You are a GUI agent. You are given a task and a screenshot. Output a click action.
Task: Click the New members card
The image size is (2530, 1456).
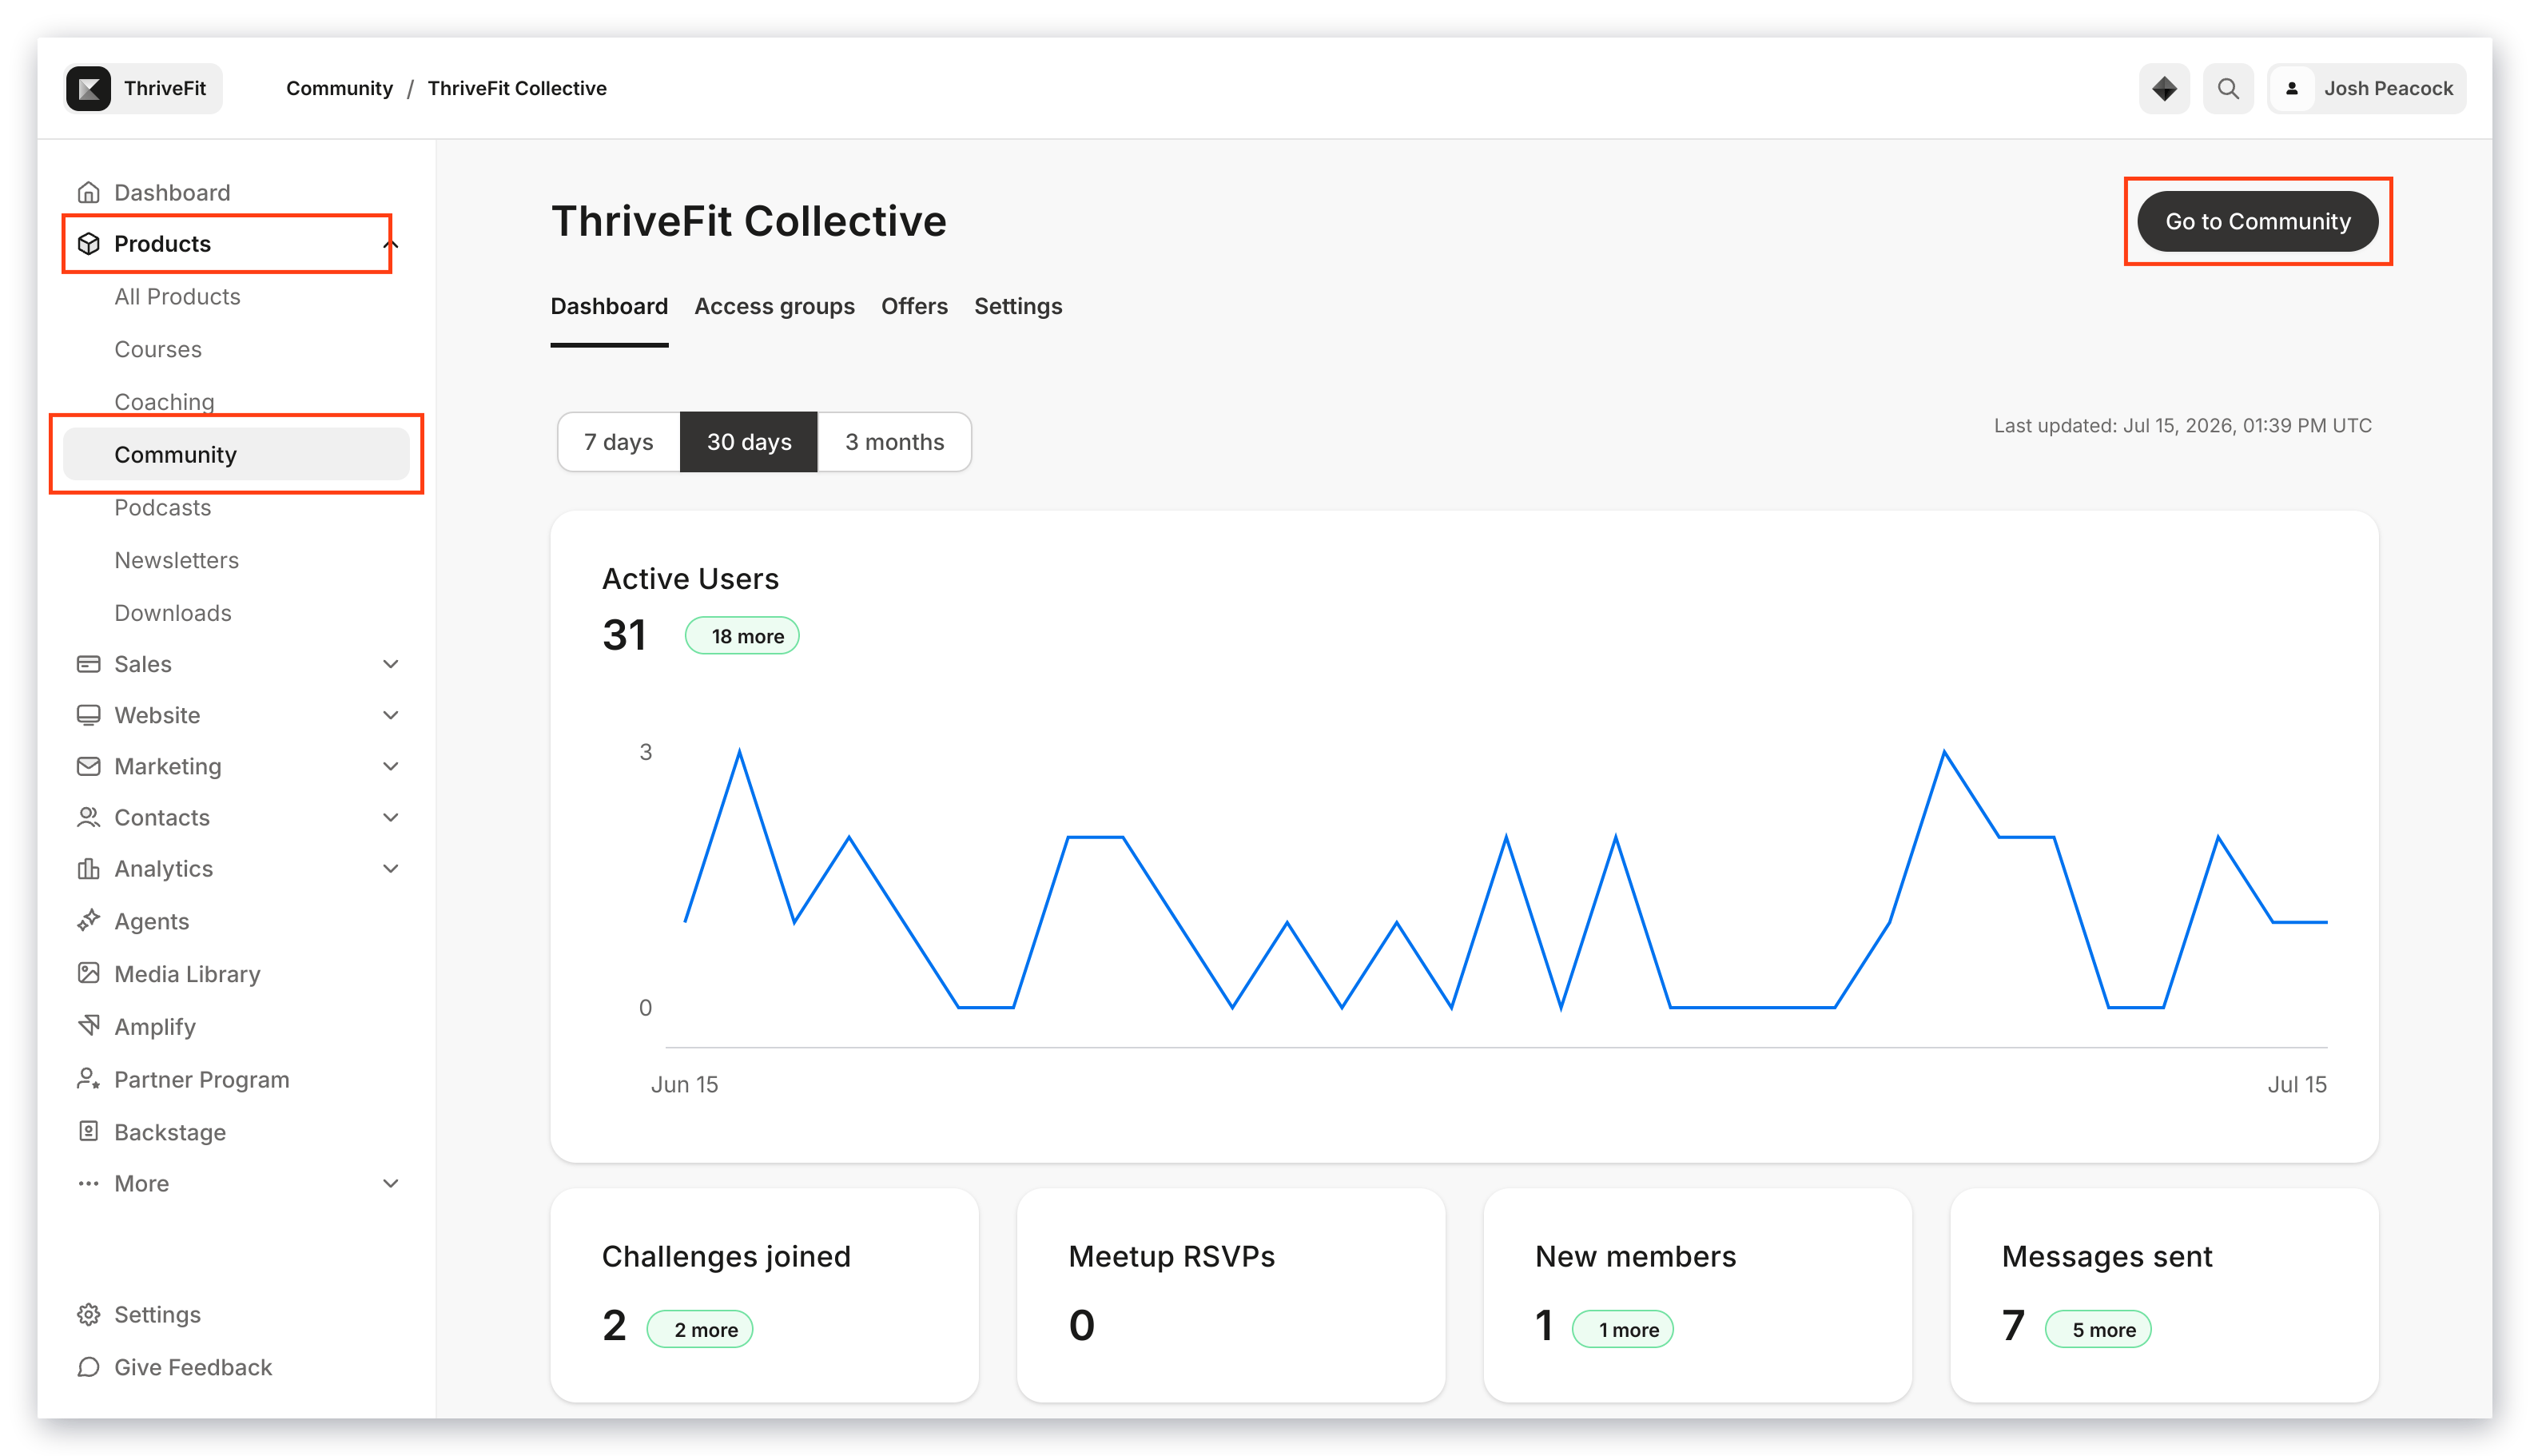[1697, 1295]
